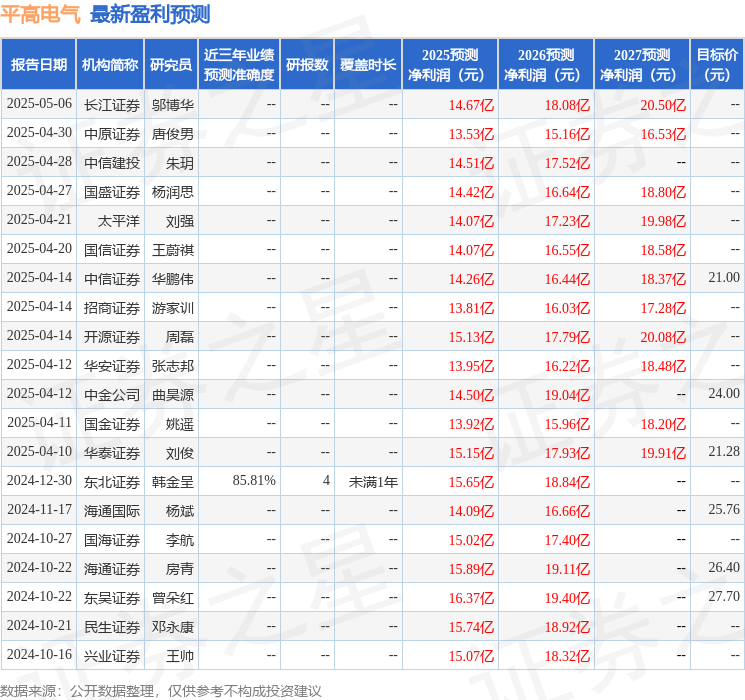Select institution 国盛证券
Viewport: 745px width, 700px height.
click(x=112, y=192)
